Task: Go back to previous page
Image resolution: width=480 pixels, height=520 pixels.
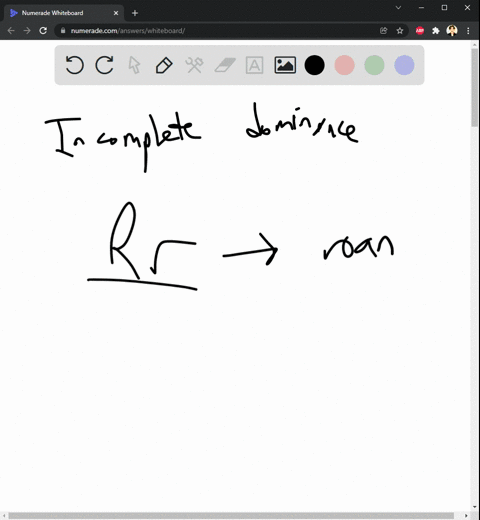Action: [x=11, y=31]
